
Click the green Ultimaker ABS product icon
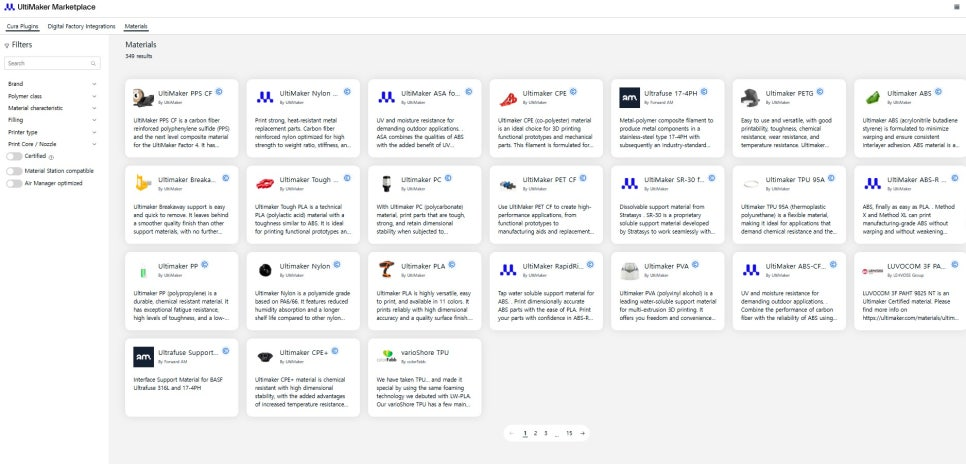pyautogui.click(x=872, y=97)
